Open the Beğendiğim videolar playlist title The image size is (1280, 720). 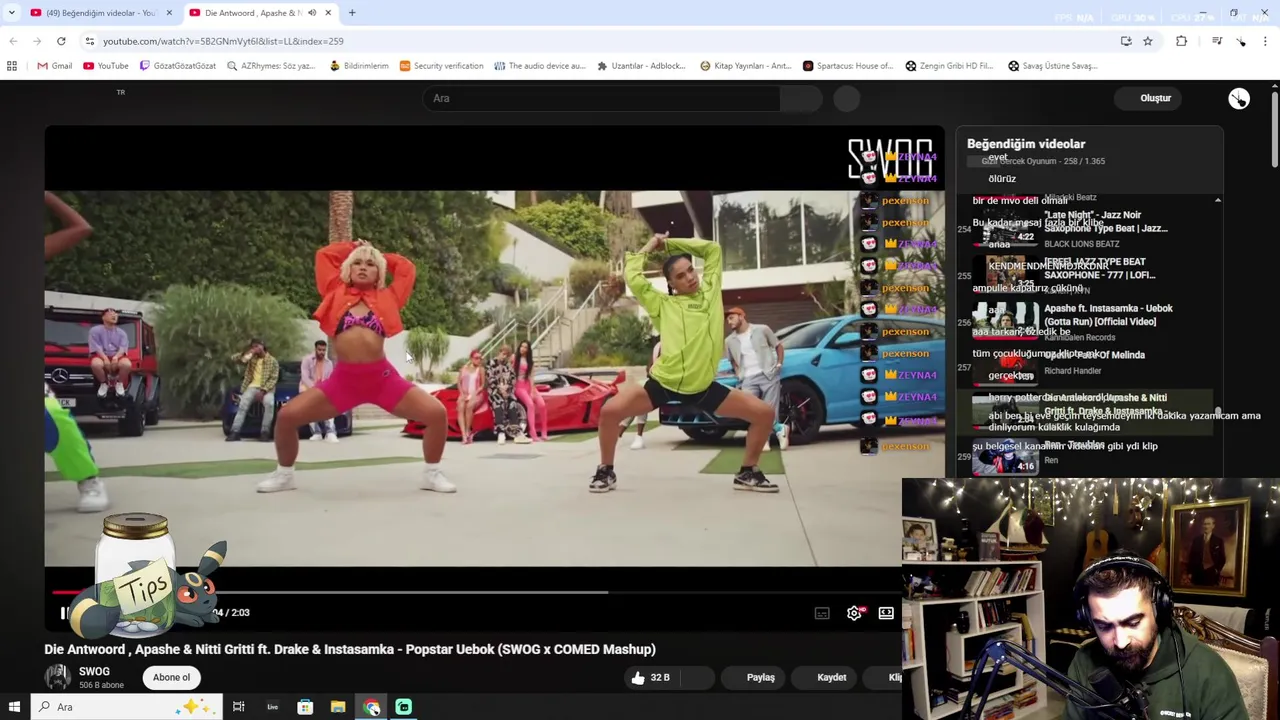(1026, 144)
